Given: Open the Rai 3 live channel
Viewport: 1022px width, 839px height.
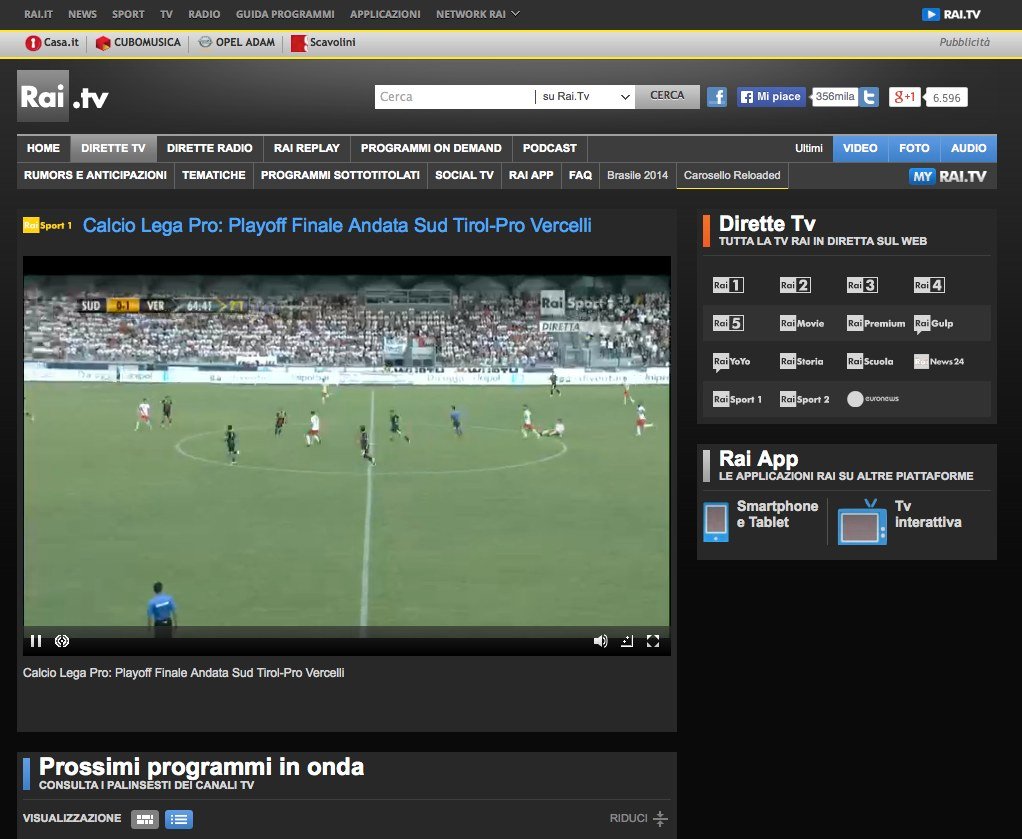Looking at the screenshot, I should (862, 285).
